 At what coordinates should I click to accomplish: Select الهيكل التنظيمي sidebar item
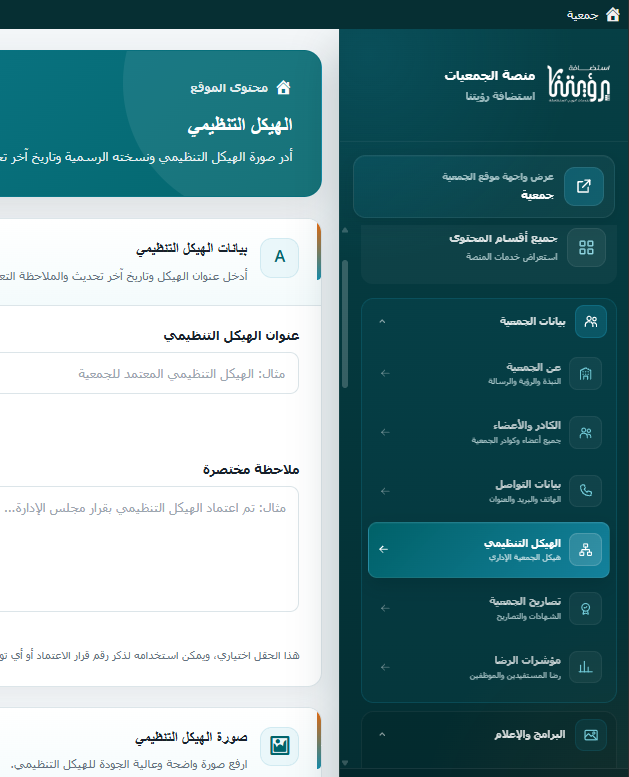coord(489,550)
